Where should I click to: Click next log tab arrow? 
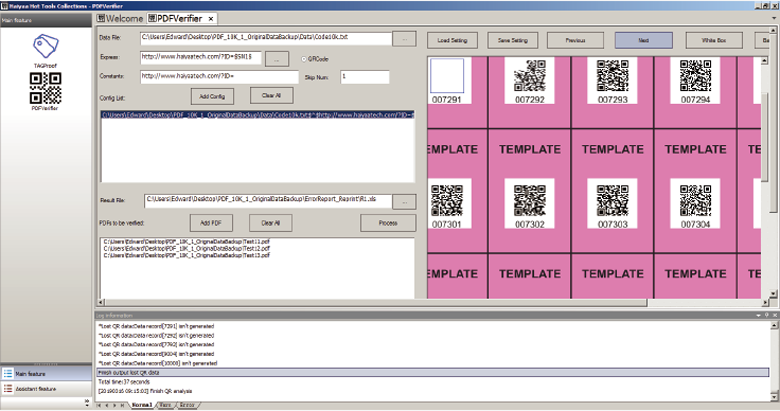tap(114, 406)
